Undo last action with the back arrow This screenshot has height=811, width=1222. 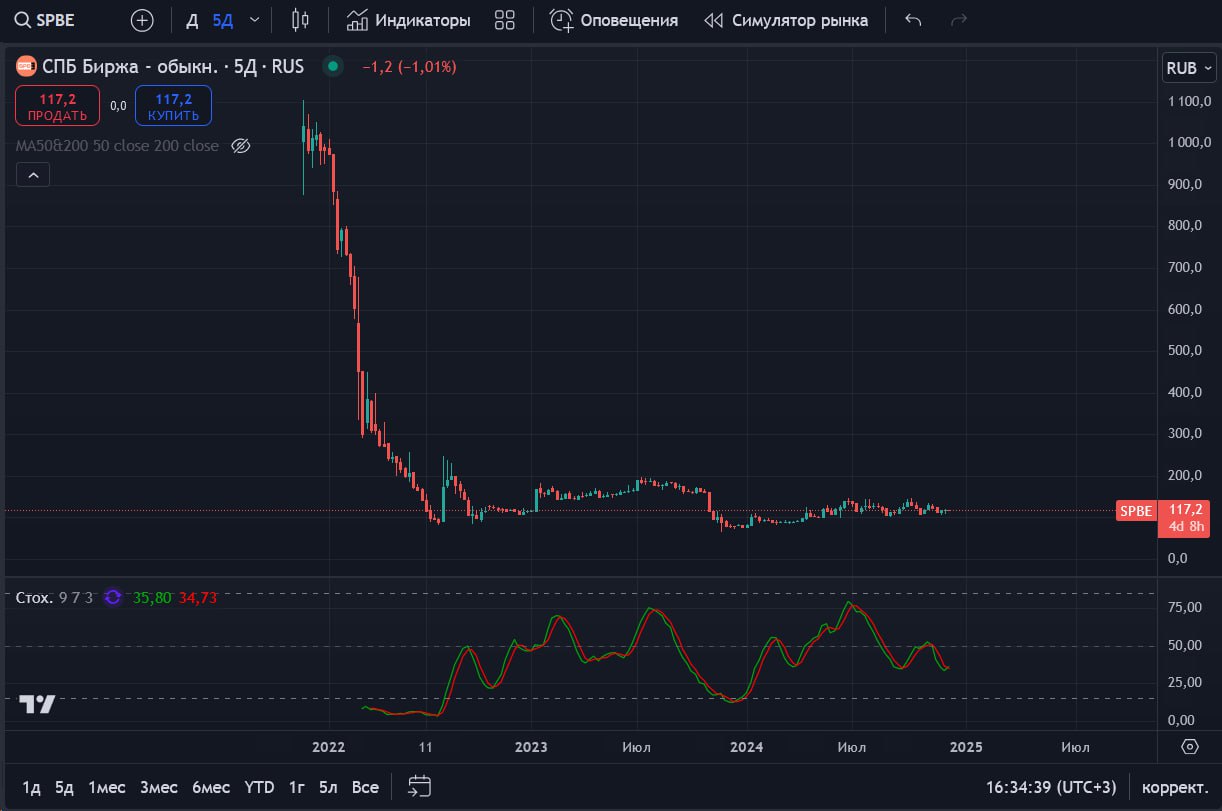click(x=912, y=20)
